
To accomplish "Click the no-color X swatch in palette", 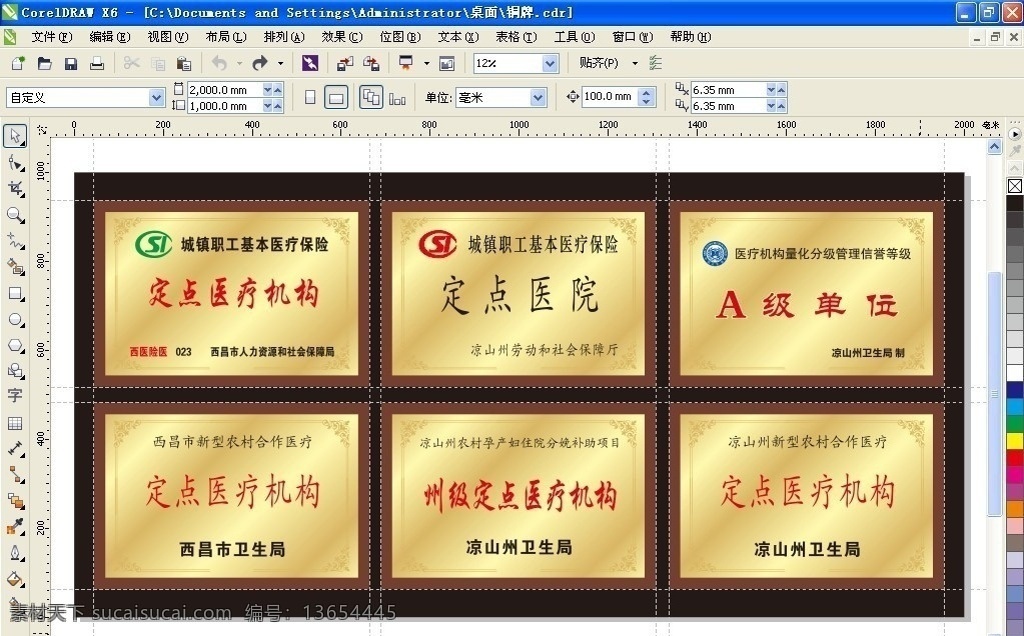I will (x=1015, y=186).
